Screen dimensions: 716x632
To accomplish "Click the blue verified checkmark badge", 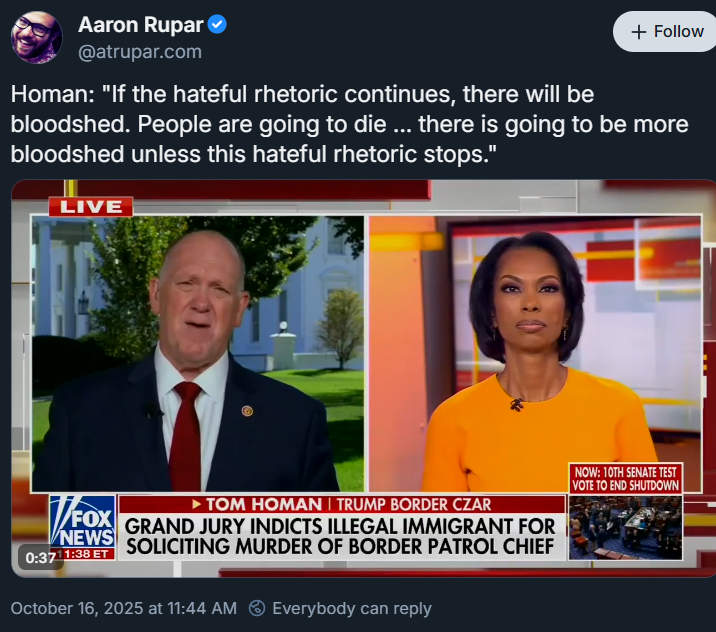I will pyautogui.click(x=217, y=25).
